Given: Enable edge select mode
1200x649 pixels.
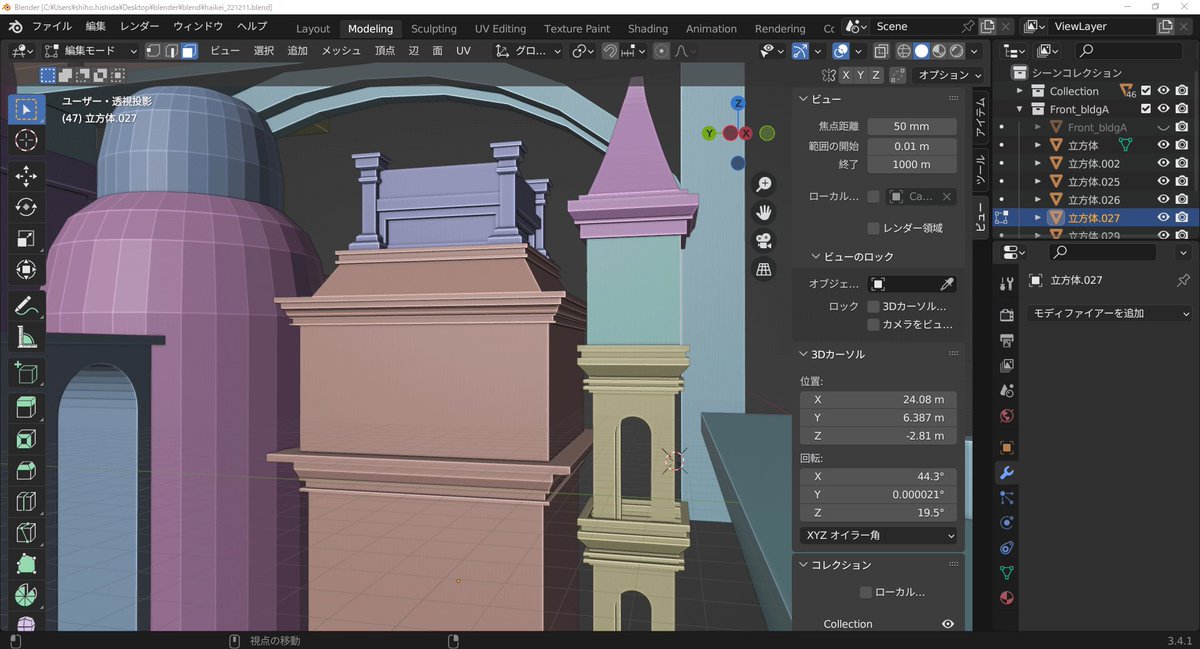Looking at the screenshot, I should pyautogui.click(x=171, y=51).
